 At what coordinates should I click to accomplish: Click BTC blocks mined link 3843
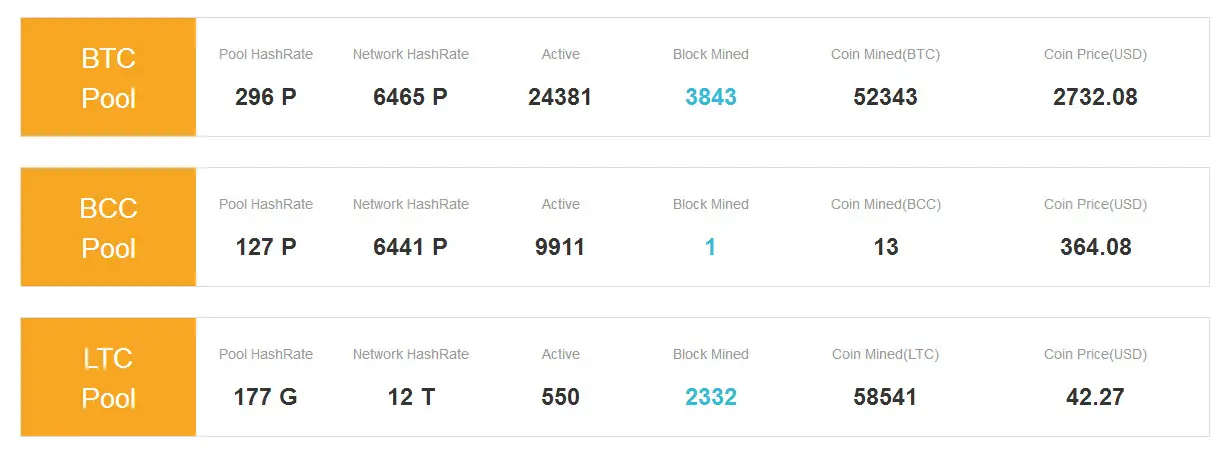(711, 97)
